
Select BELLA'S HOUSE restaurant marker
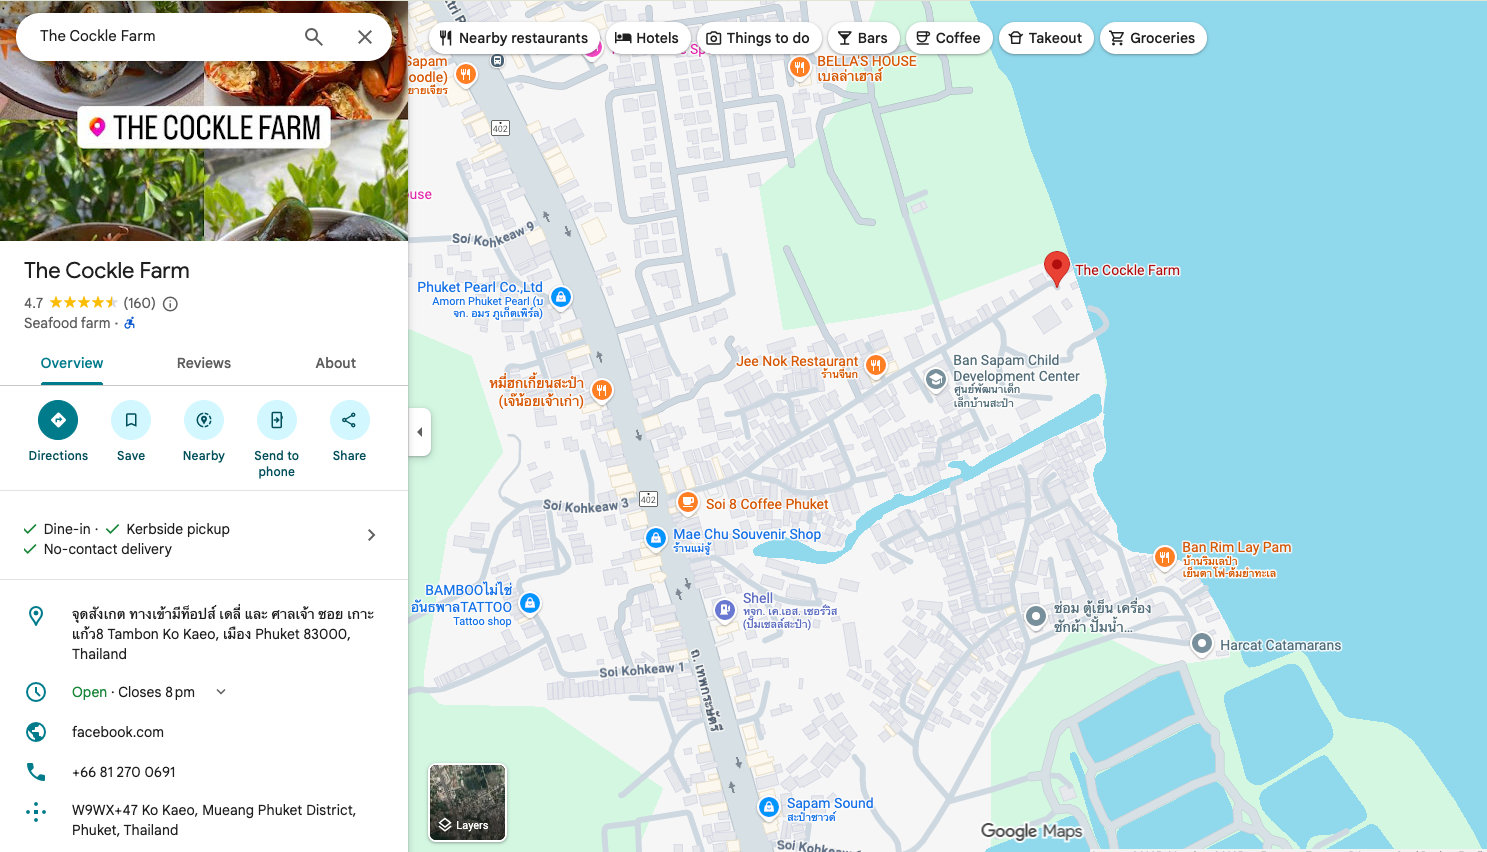click(799, 67)
